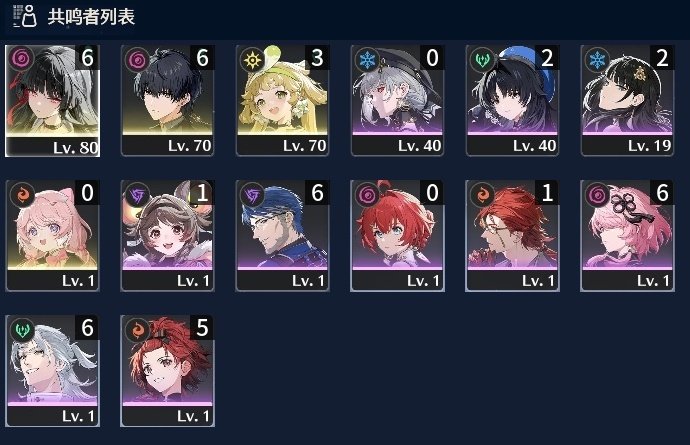Click the Havoc swirl icon on the Lv. 80 card
The width and height of the screenshot is (690, 445).
(21, 59)
